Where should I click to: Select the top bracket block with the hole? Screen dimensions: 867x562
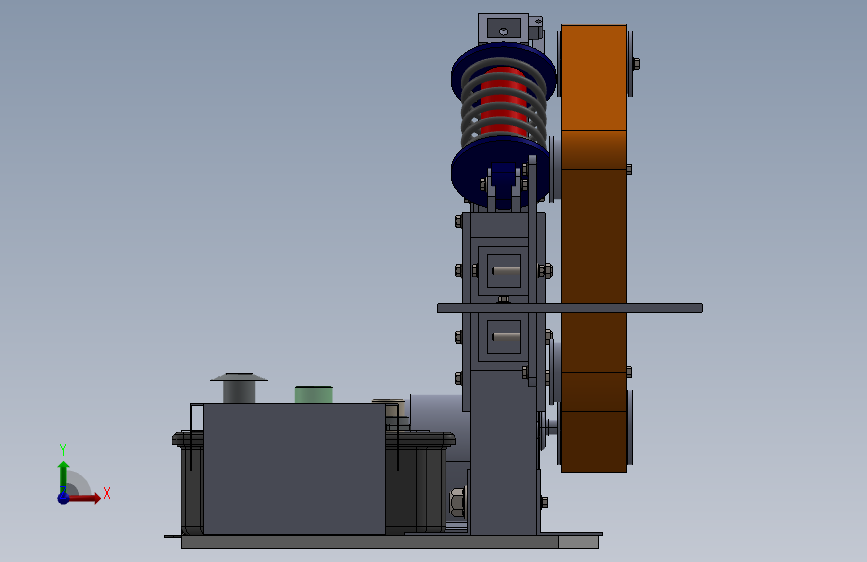(503, 28)
